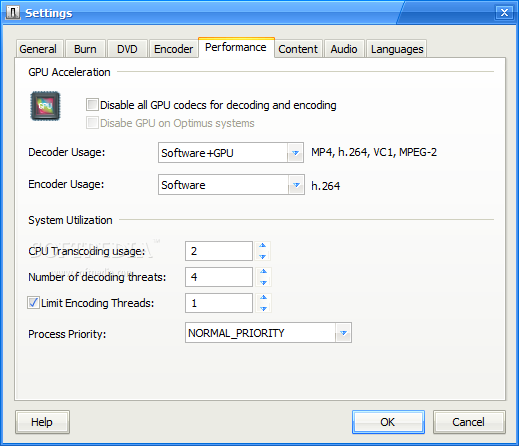Decrease CPU Transcoding usage value
This screenshot has height=446, width=519.
[x=263, y=256]
